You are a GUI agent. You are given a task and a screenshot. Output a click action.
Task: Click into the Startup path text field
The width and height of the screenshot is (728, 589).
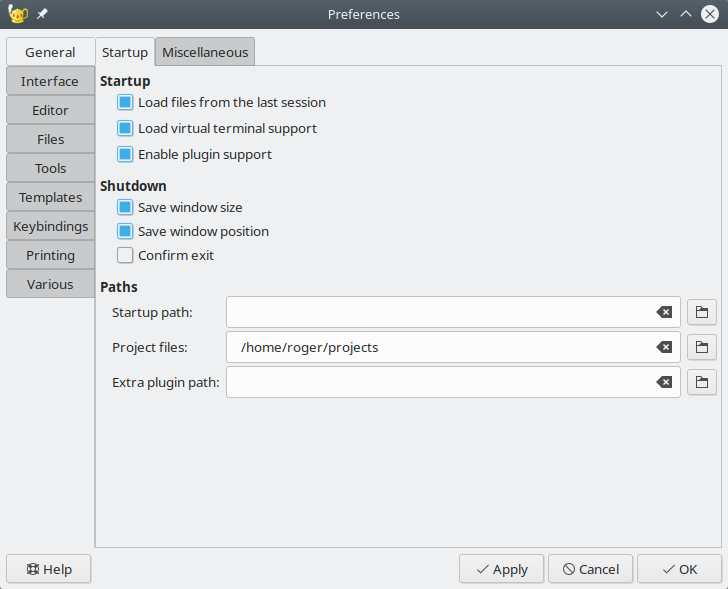[440, 312]
